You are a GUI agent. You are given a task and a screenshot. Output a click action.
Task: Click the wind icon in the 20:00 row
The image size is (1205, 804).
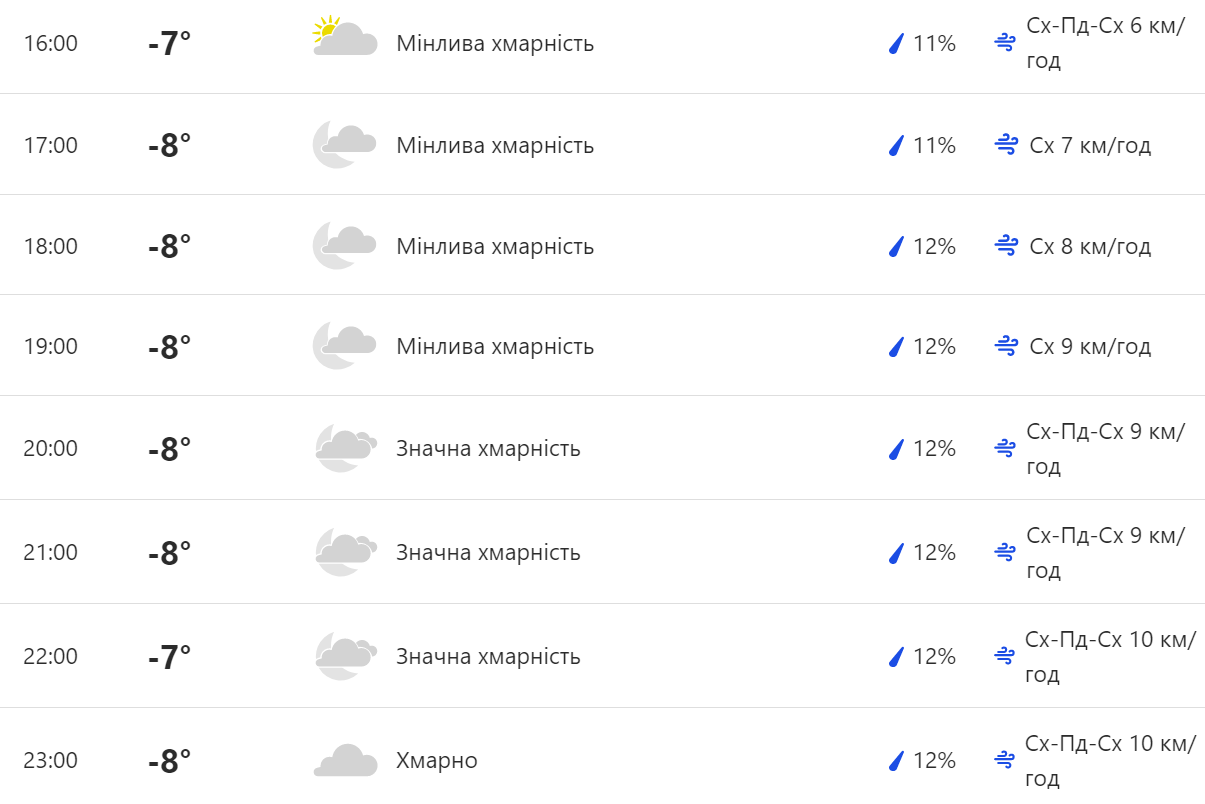1005,448
